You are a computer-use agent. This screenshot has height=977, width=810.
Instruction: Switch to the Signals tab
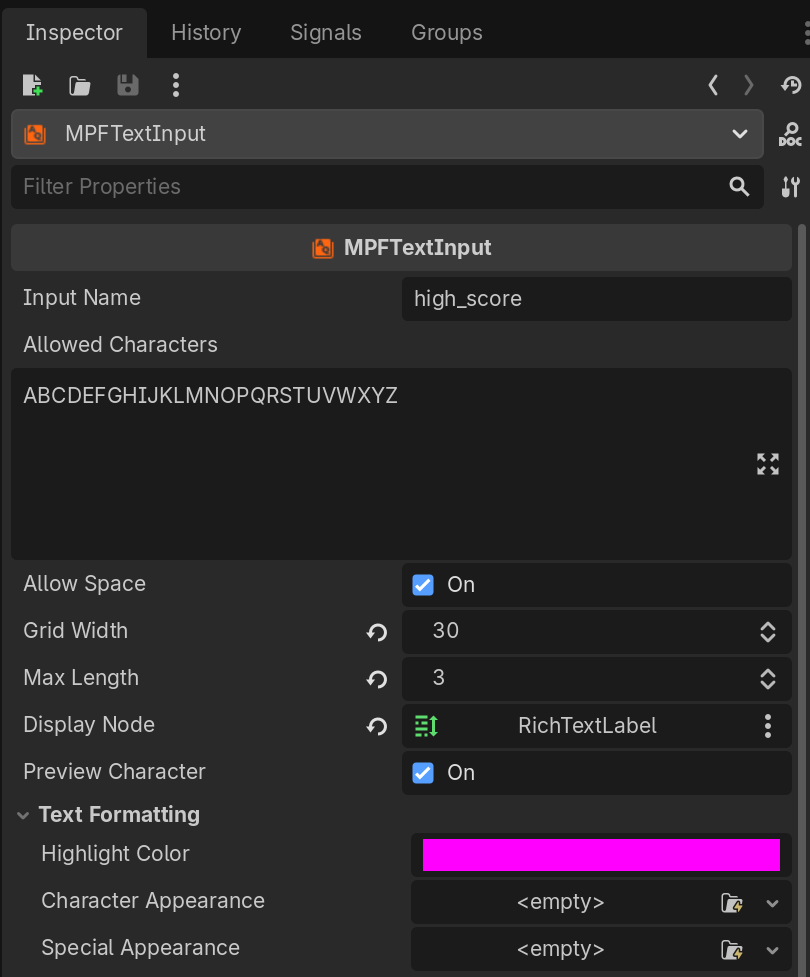tap(325, 33)
